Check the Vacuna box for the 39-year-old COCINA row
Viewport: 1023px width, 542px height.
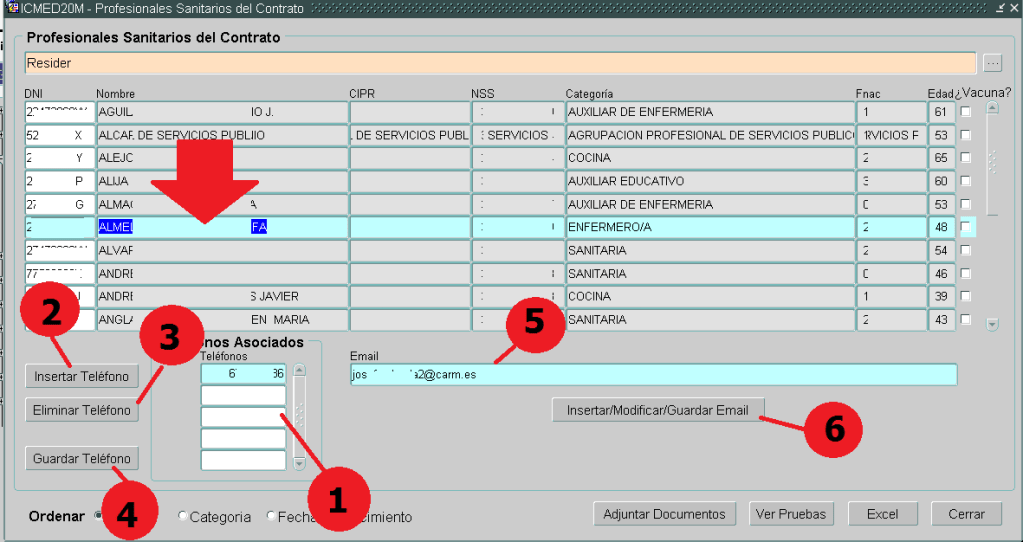(965, 297)
